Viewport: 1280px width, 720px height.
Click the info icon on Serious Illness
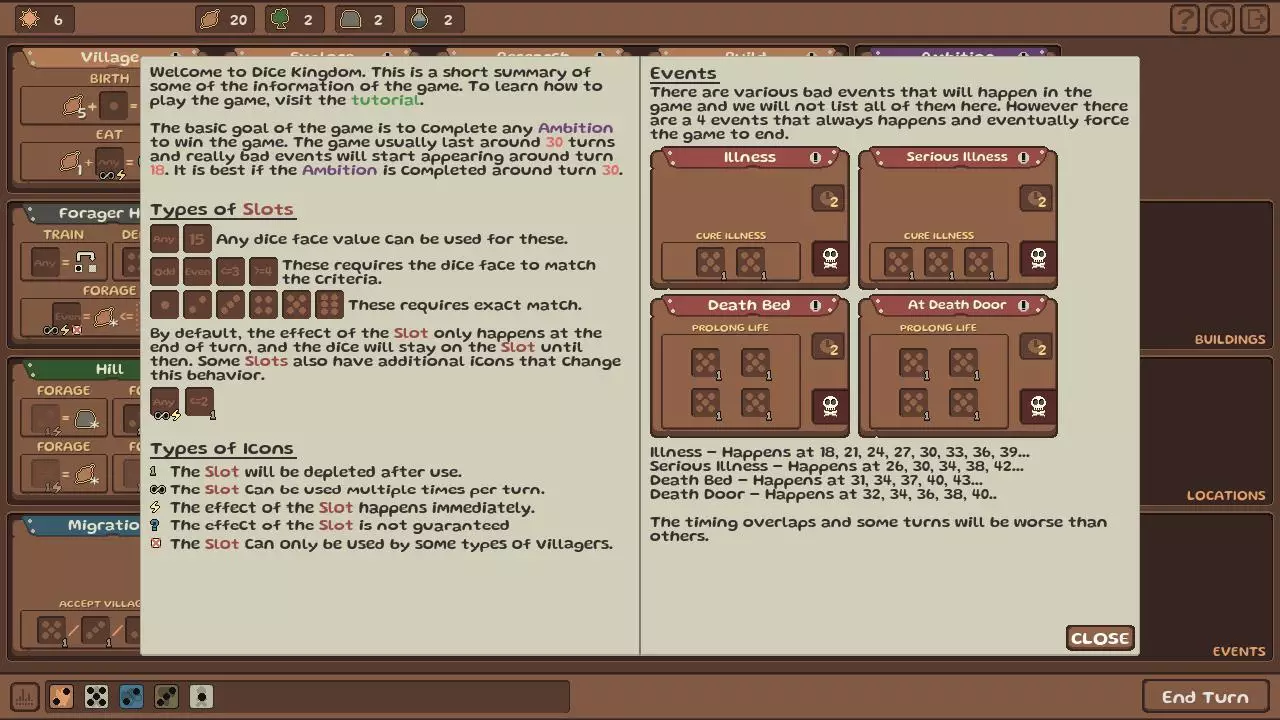(1023, 157)
